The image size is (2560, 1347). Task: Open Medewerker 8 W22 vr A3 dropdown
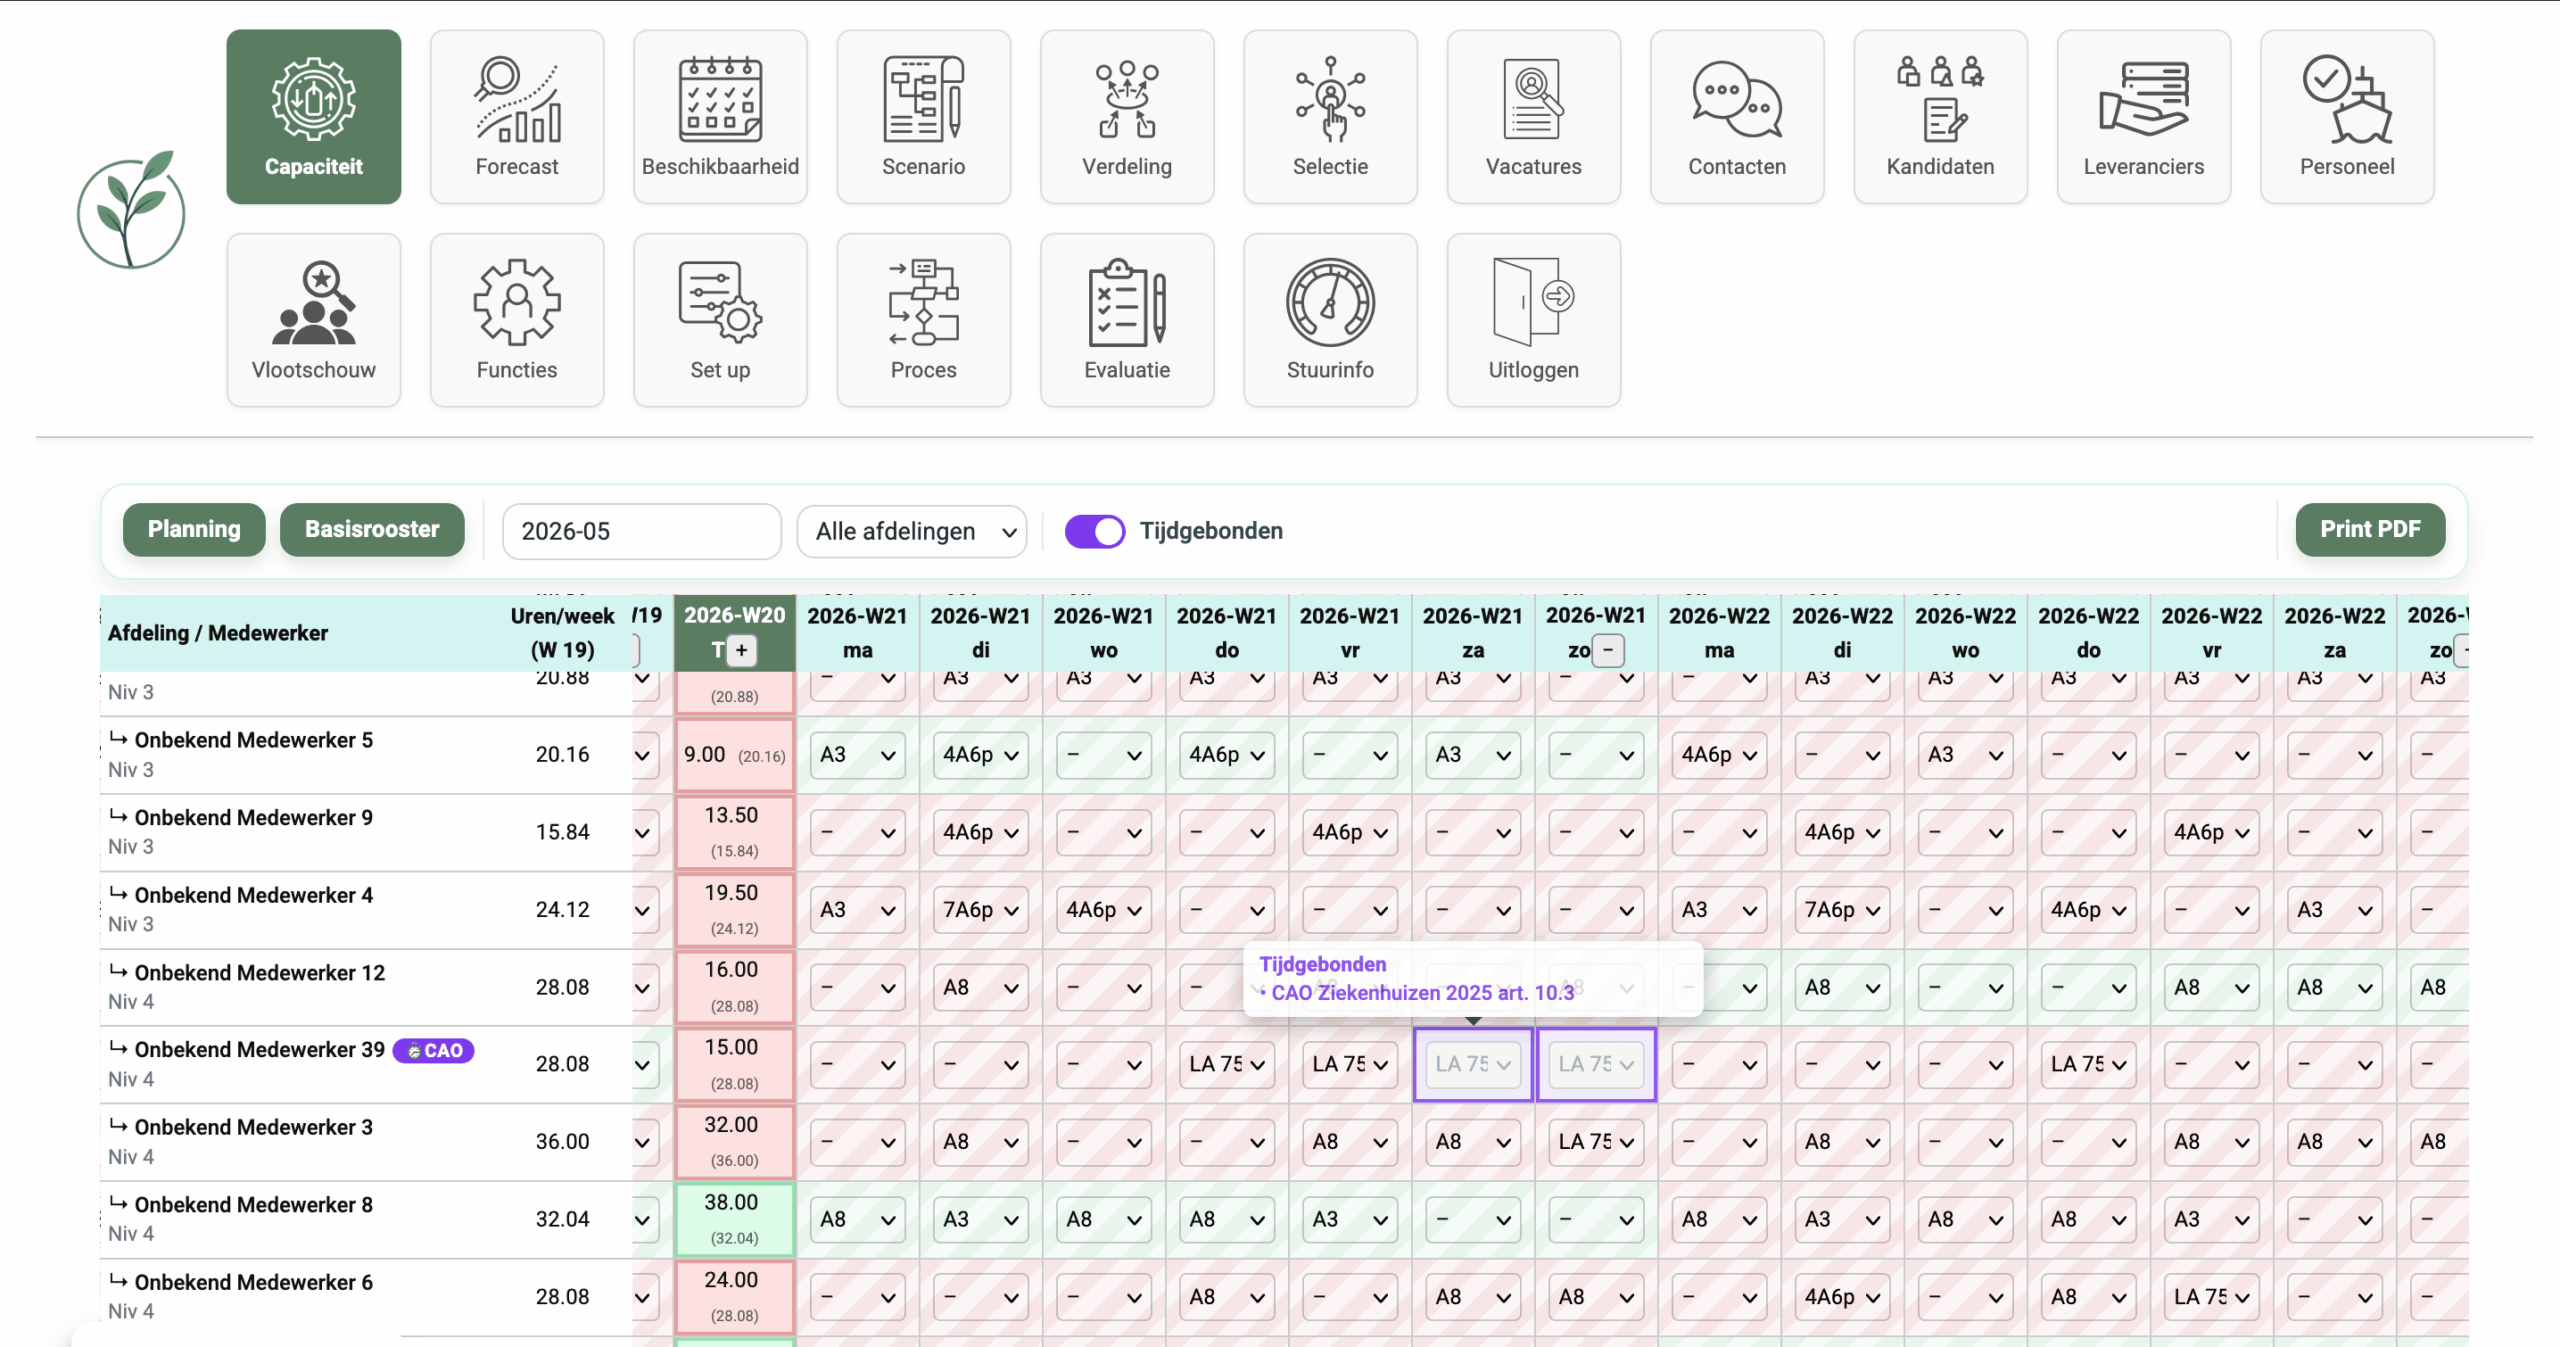(x=2212, y=1219)
